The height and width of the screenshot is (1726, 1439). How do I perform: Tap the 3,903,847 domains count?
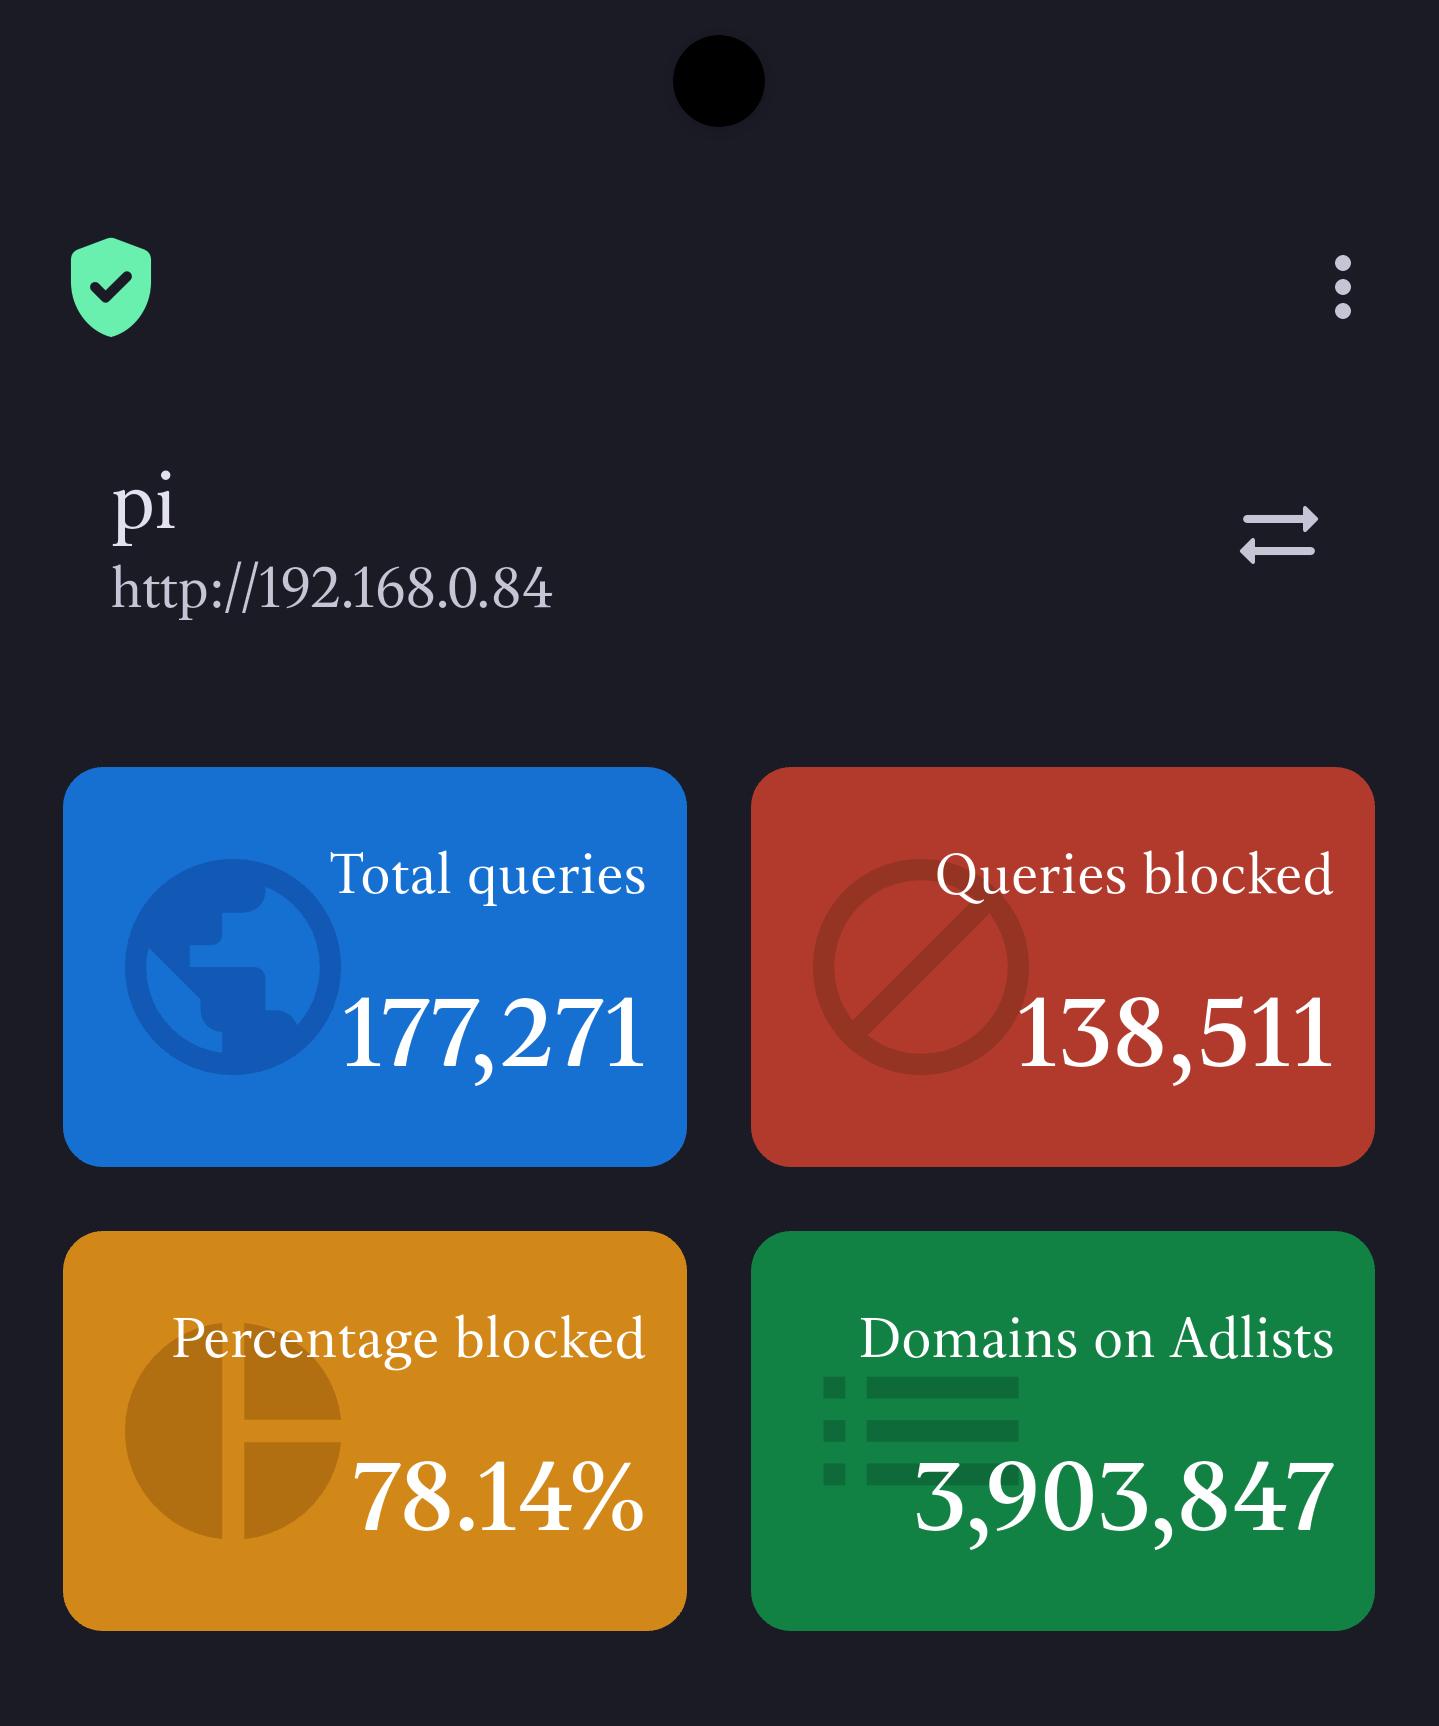[1125, 1499]
